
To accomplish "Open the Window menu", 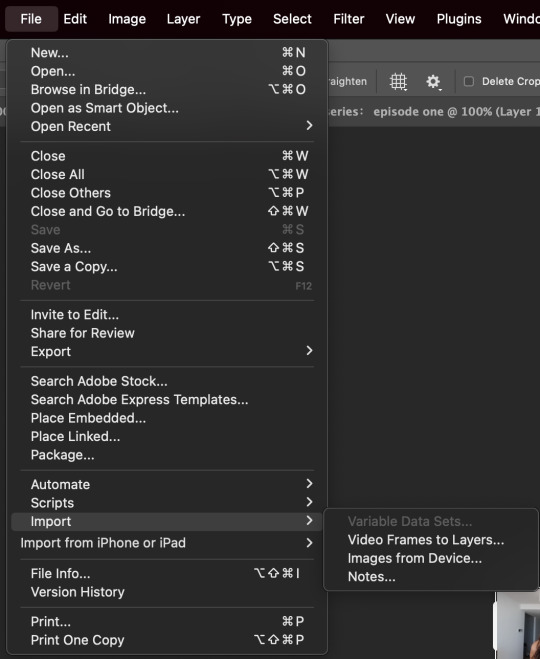I will click(522, 19).
